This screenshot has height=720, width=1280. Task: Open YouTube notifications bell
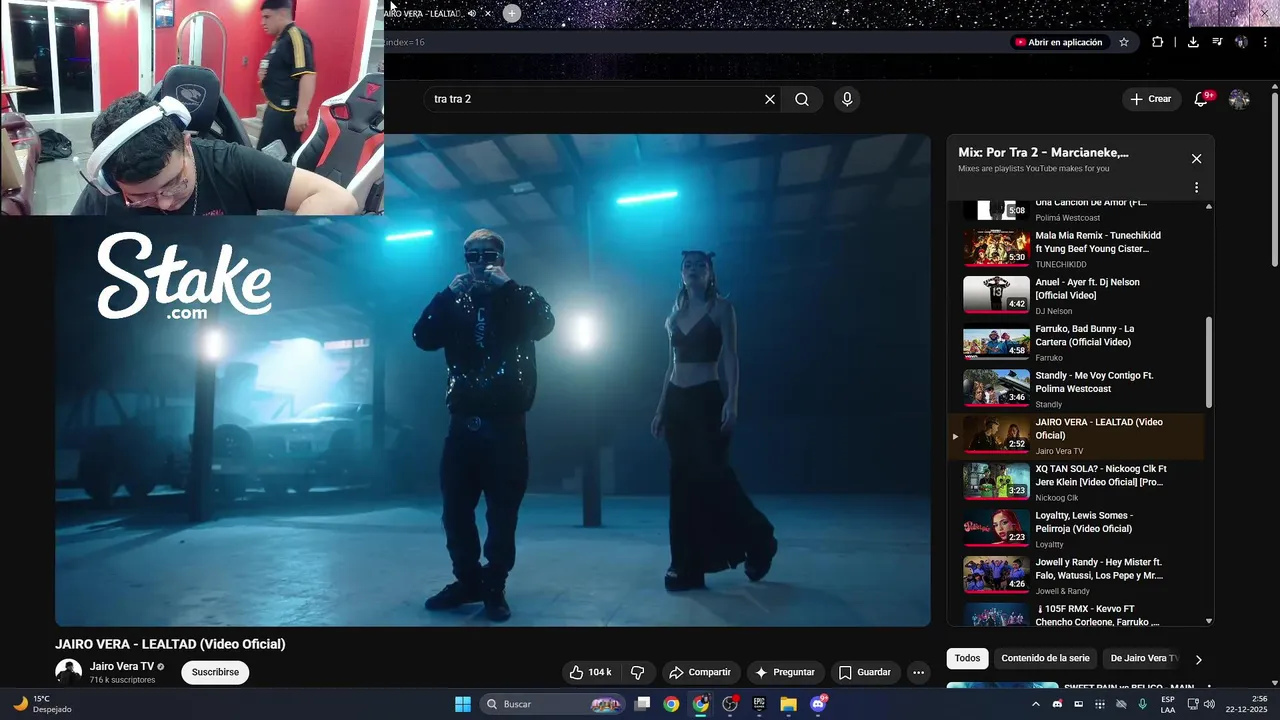coord(1202,99)
